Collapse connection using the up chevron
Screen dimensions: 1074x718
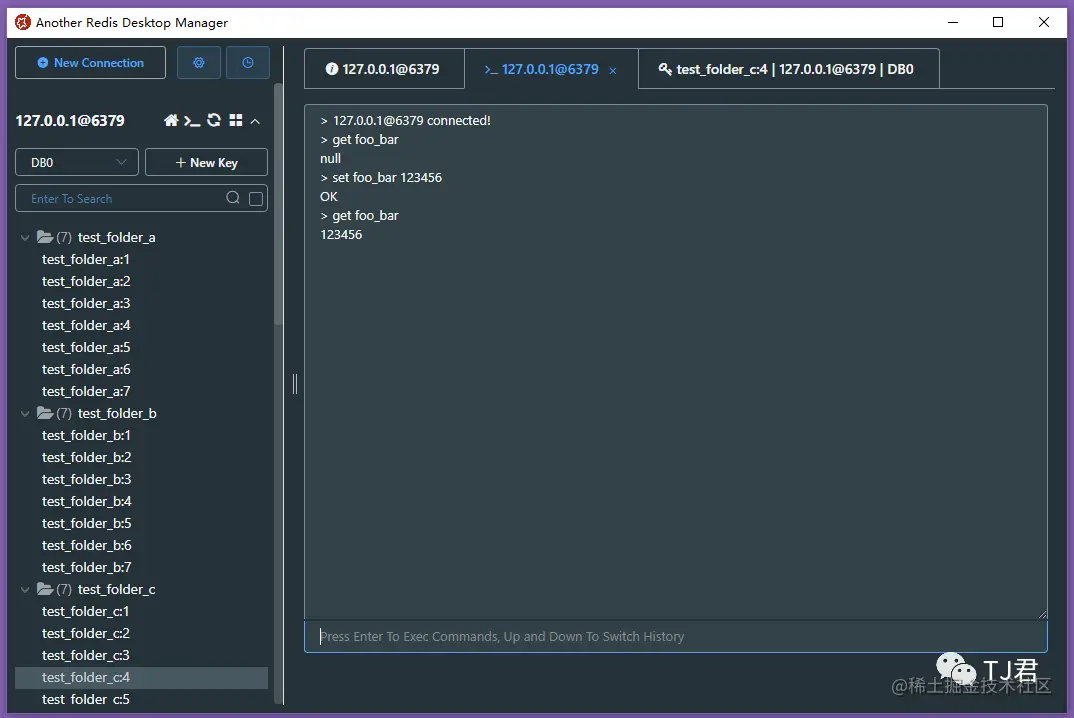(x=255, y=121)
